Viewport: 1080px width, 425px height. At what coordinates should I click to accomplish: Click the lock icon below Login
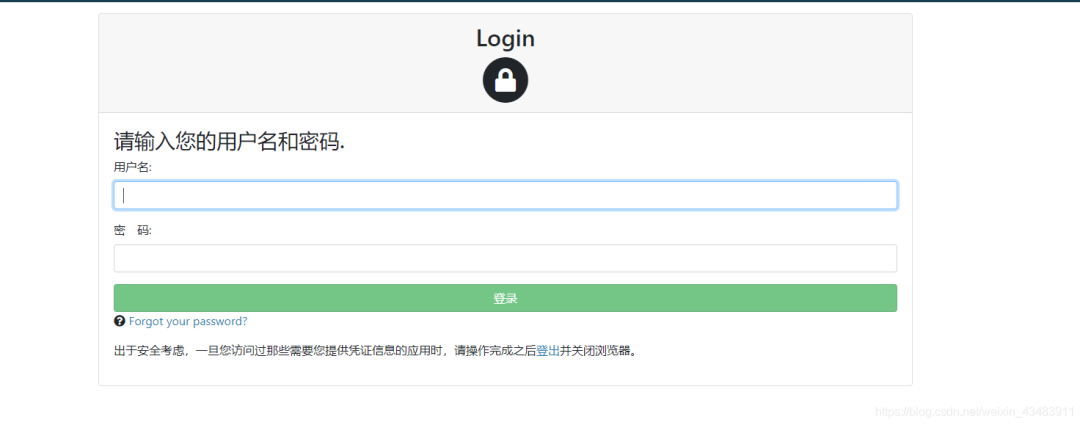click(505, 81)
